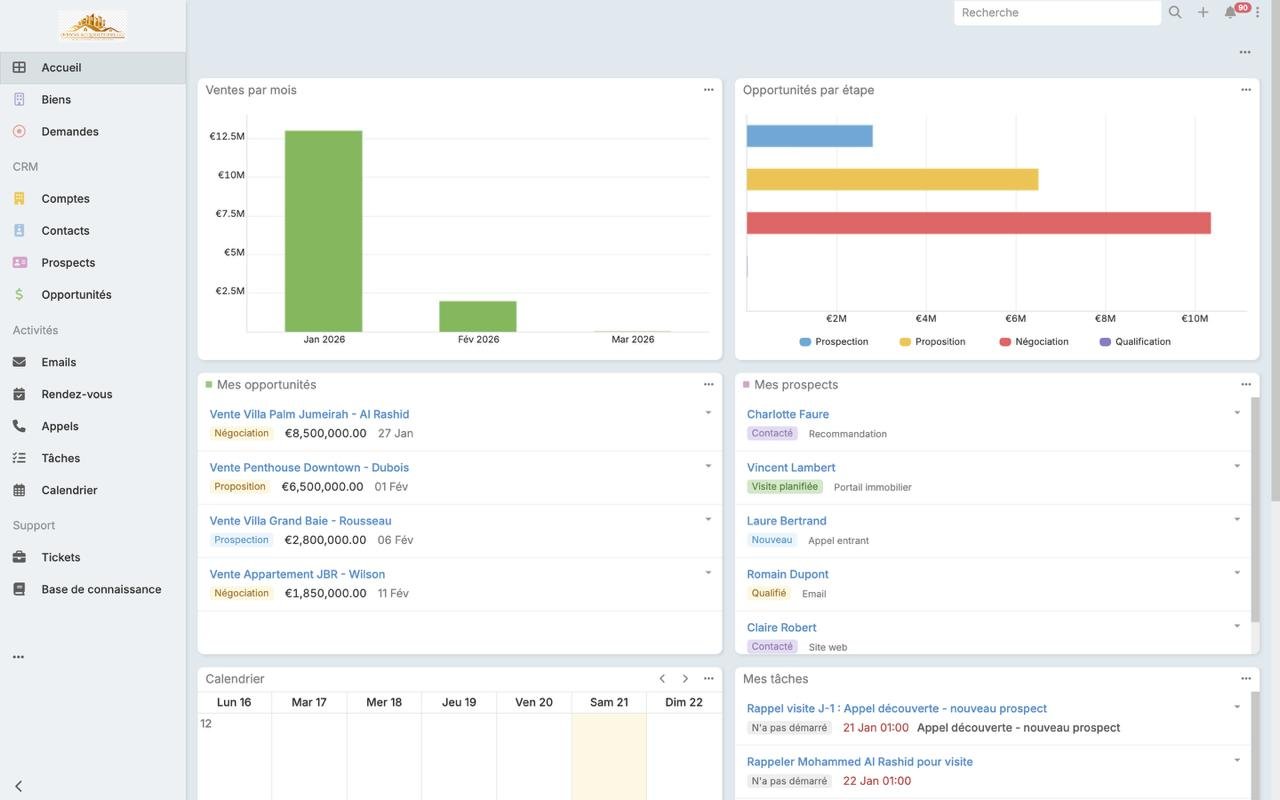The height and width of the screenshot is (800, 1280).
Task: Open quick create with the plus icon
Action: pyautogui.click(x=1202, y=12)
